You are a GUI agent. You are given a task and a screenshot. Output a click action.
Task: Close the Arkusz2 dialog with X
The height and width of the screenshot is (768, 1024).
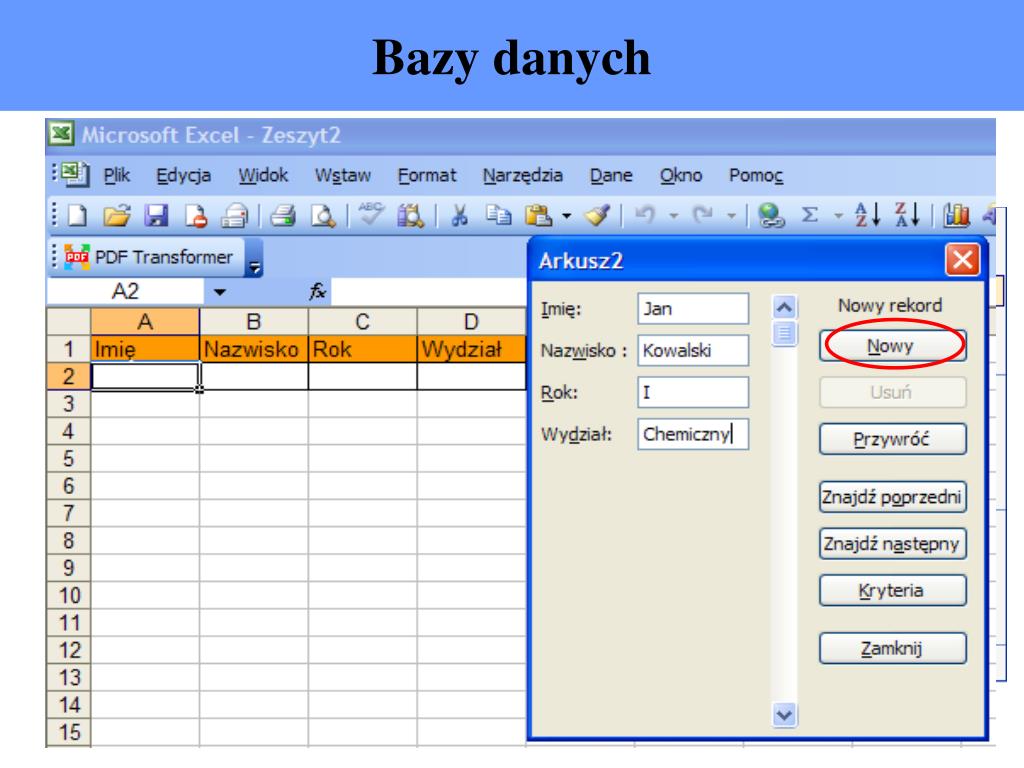tap(963, 260)
